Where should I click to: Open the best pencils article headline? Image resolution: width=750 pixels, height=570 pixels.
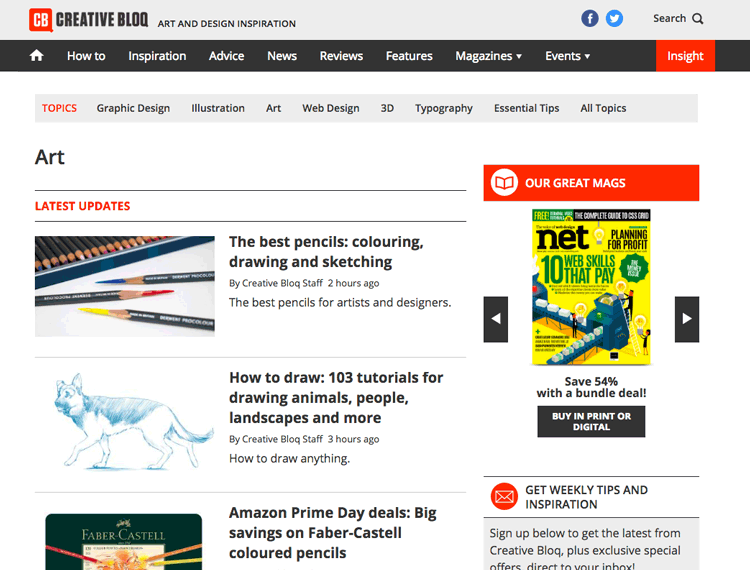click(x=326, y=252)
